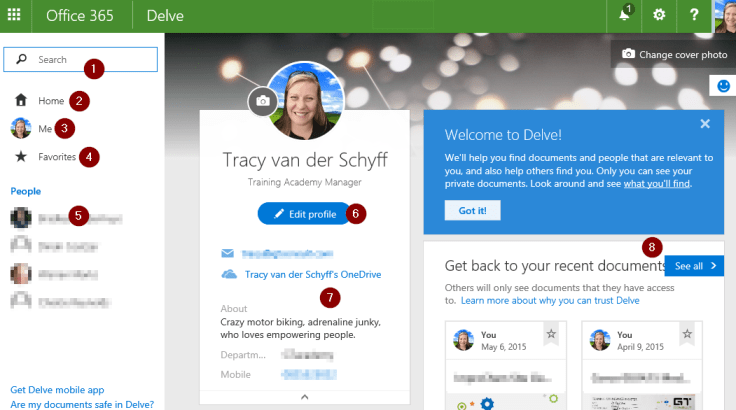
Task: Open Favorites in the left navigation
Action: click(x=57, y=156)
